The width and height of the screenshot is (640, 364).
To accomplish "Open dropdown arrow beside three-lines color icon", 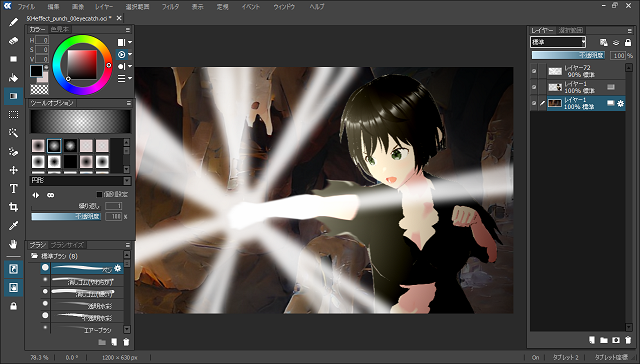I will click(130, 78).
